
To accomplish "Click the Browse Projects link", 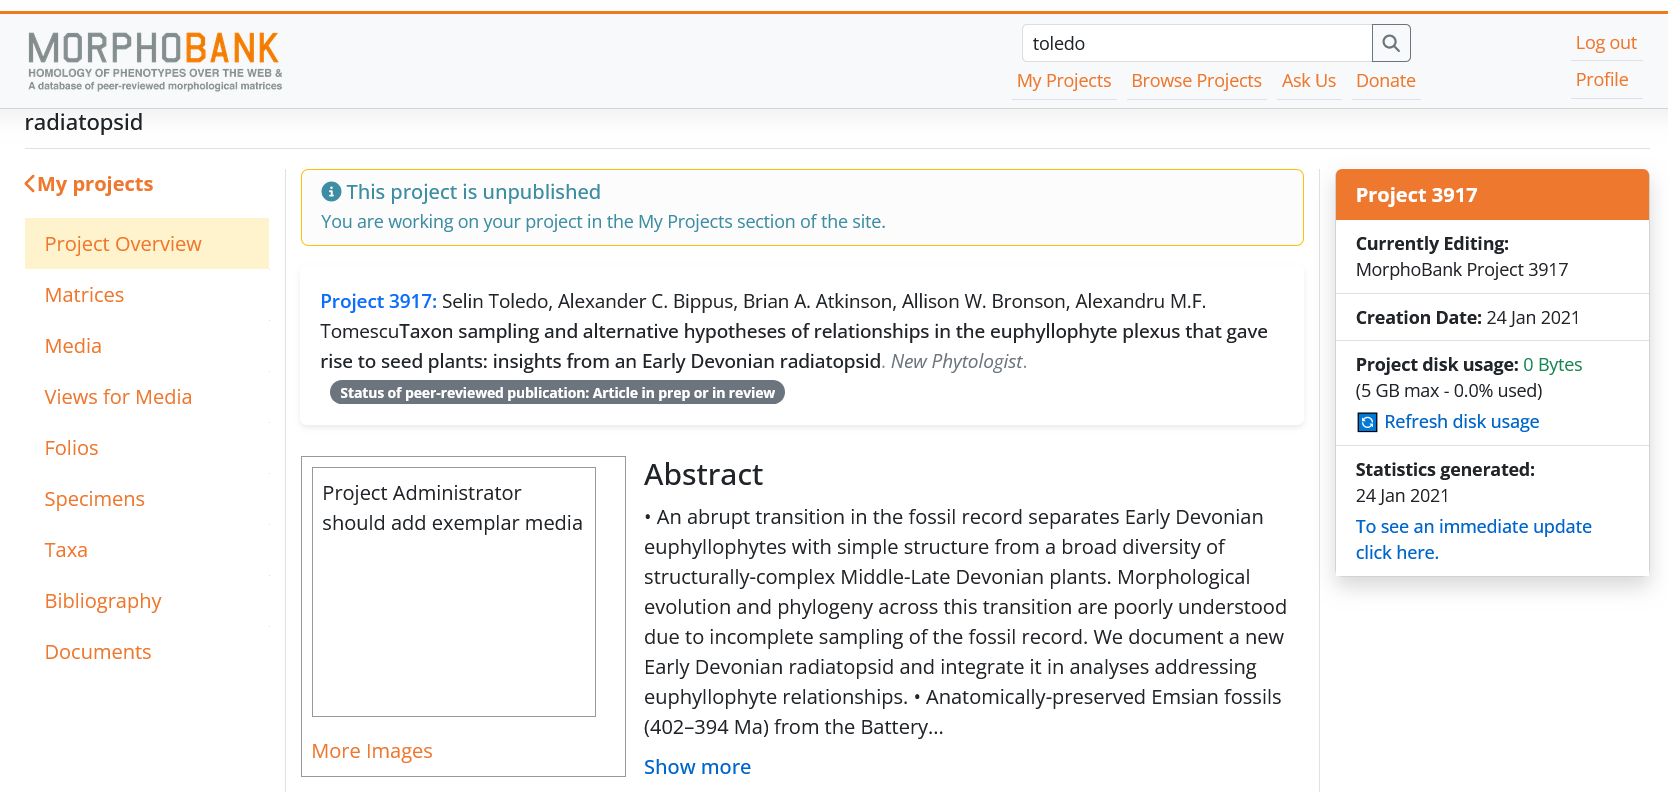I will [x=1196, y=81].
